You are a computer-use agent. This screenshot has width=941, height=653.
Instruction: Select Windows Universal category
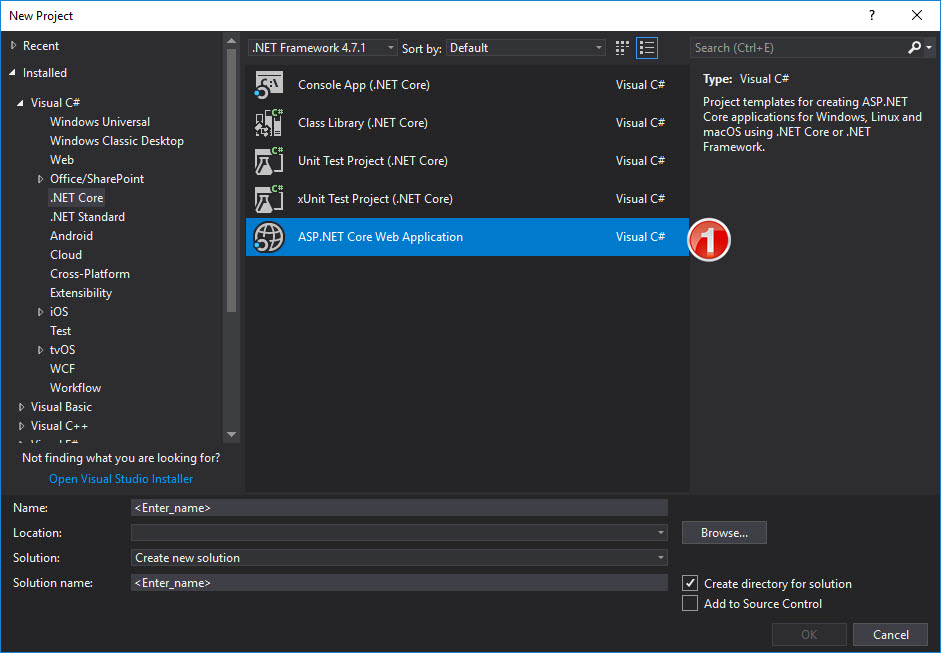pyautogui.click(x=100, y=122)
